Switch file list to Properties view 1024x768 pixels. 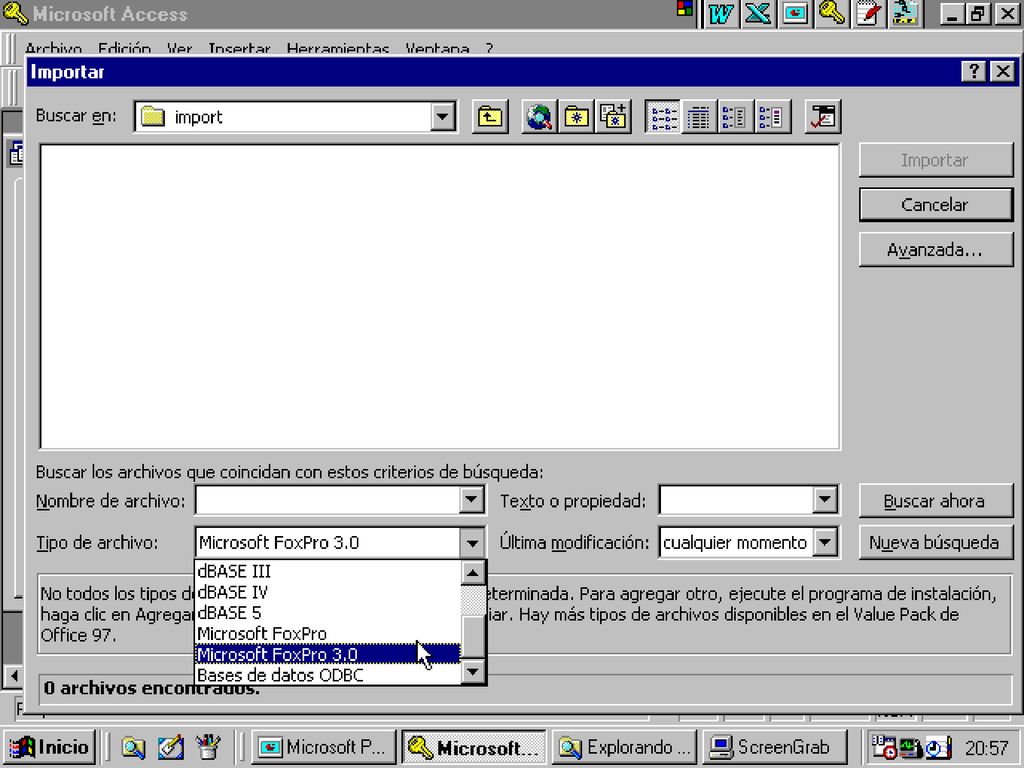coord(735,117)
